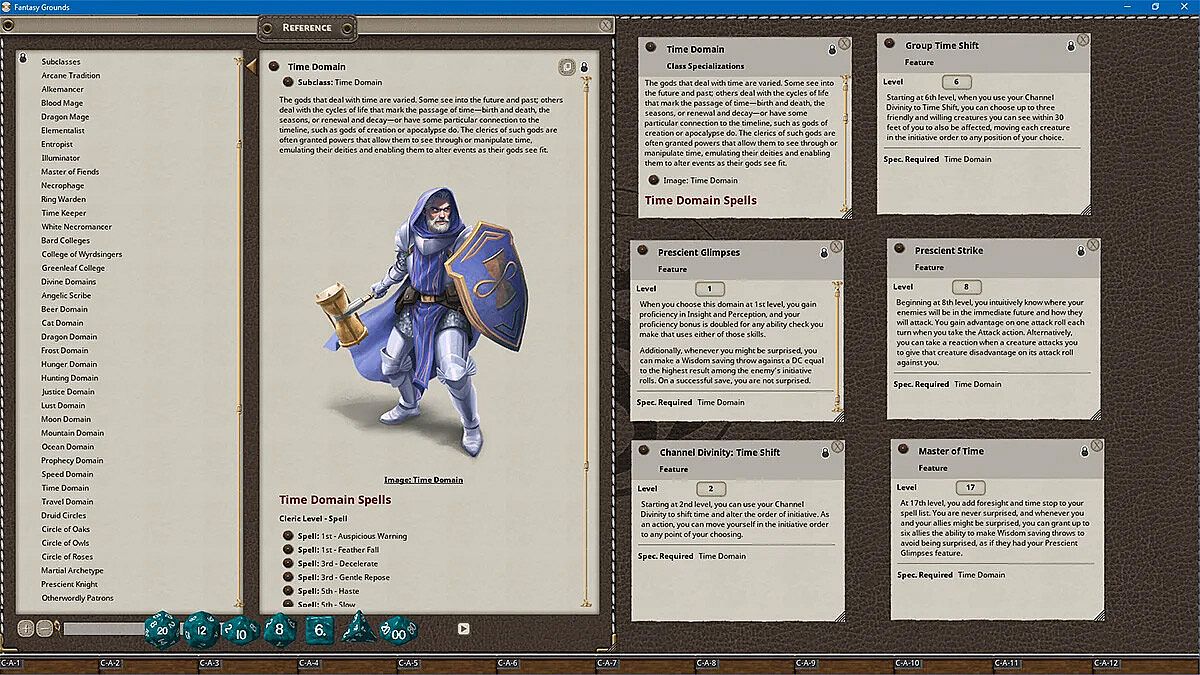This screenshot has width=1200, height=675.
Task: Open the White Necromancer index entry
Action: coord(77,227)
